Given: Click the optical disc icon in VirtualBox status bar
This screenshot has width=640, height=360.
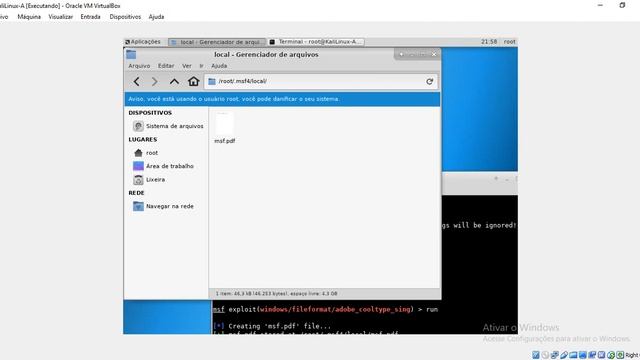Looking at the screenshot, I should 545,355.
